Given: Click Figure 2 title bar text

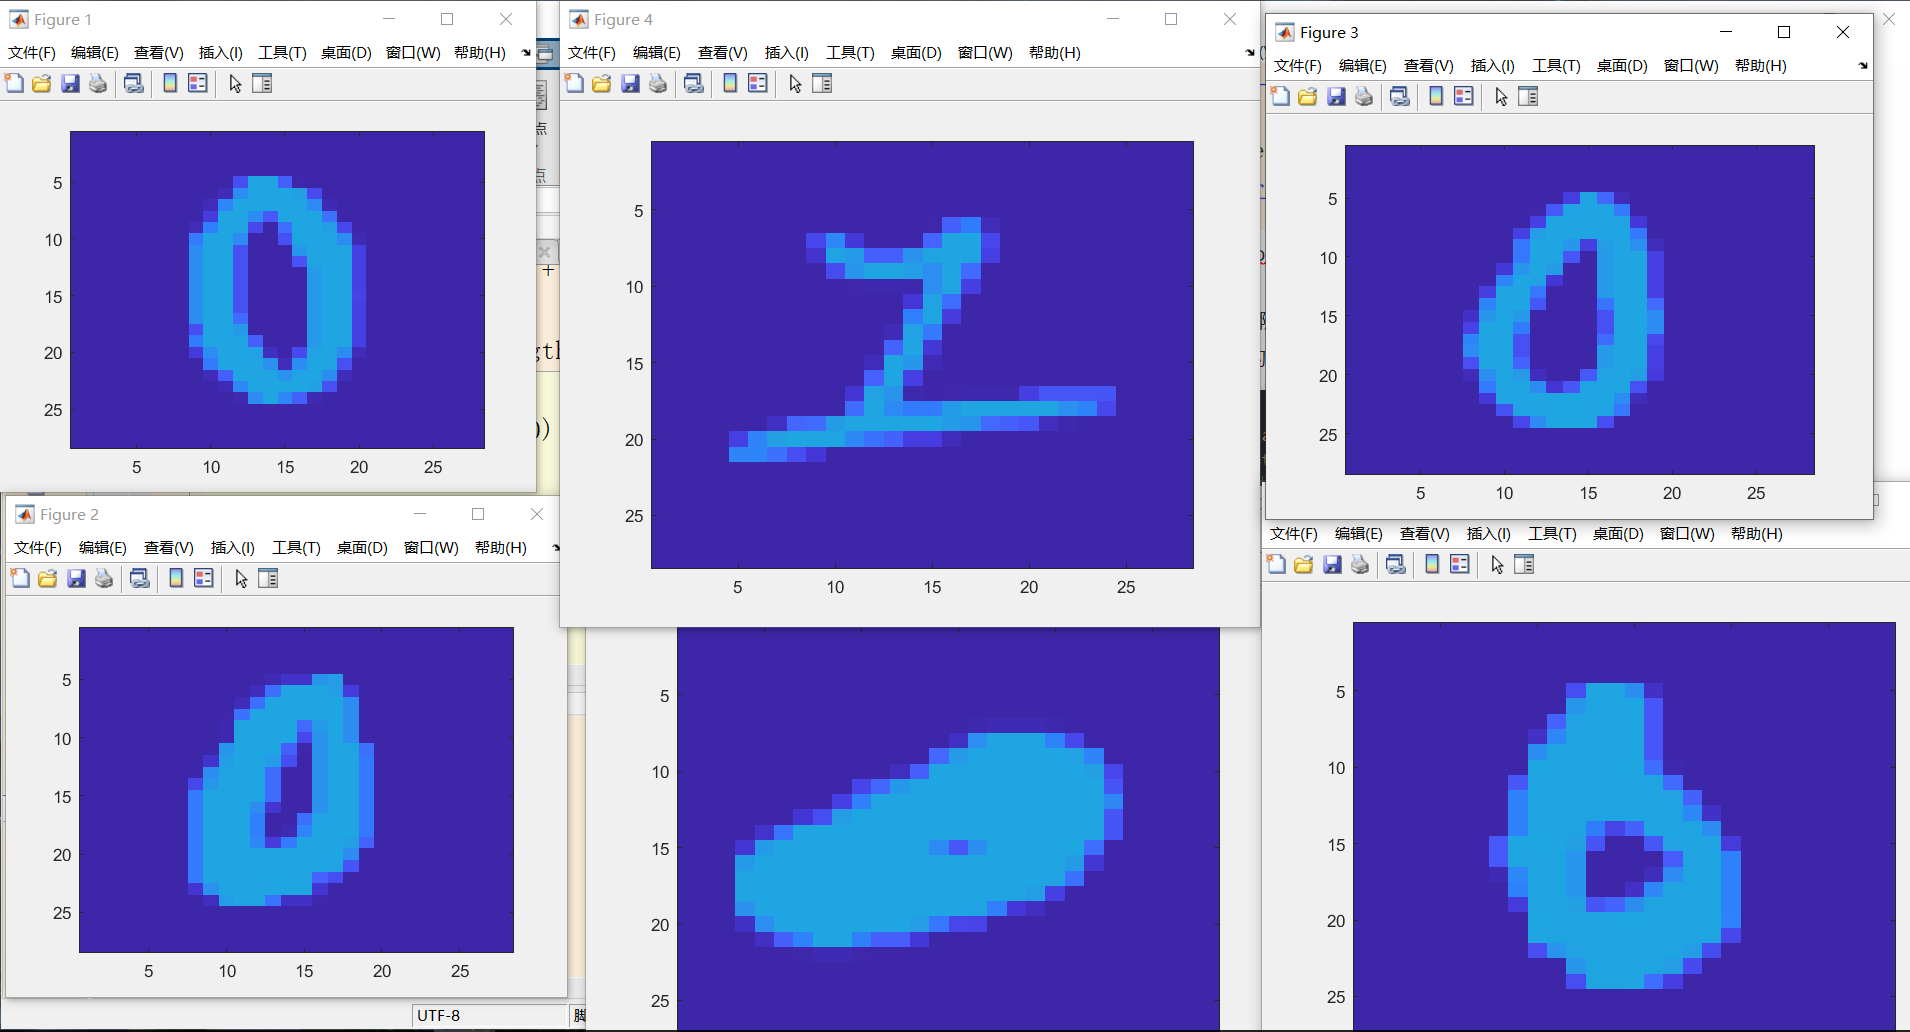Looking at the screenshot, I should point(69,515).
